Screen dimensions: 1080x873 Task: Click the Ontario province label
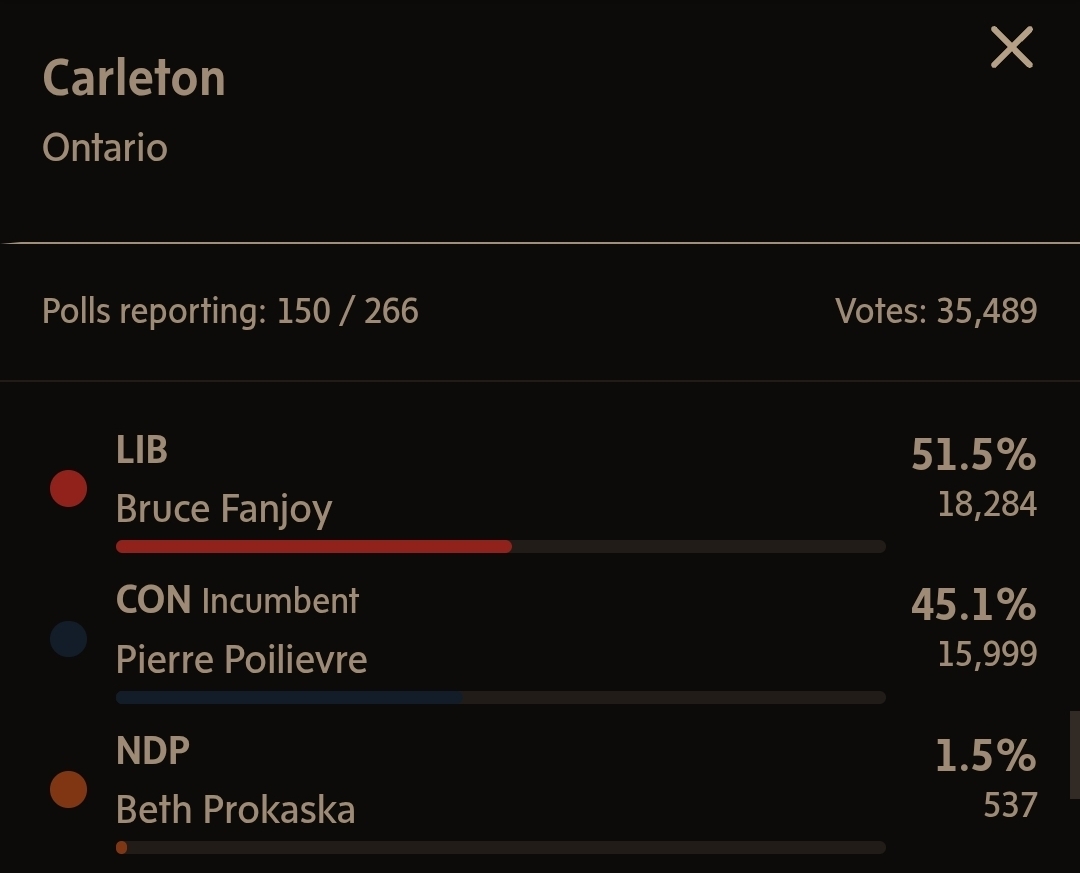point(105,148)
